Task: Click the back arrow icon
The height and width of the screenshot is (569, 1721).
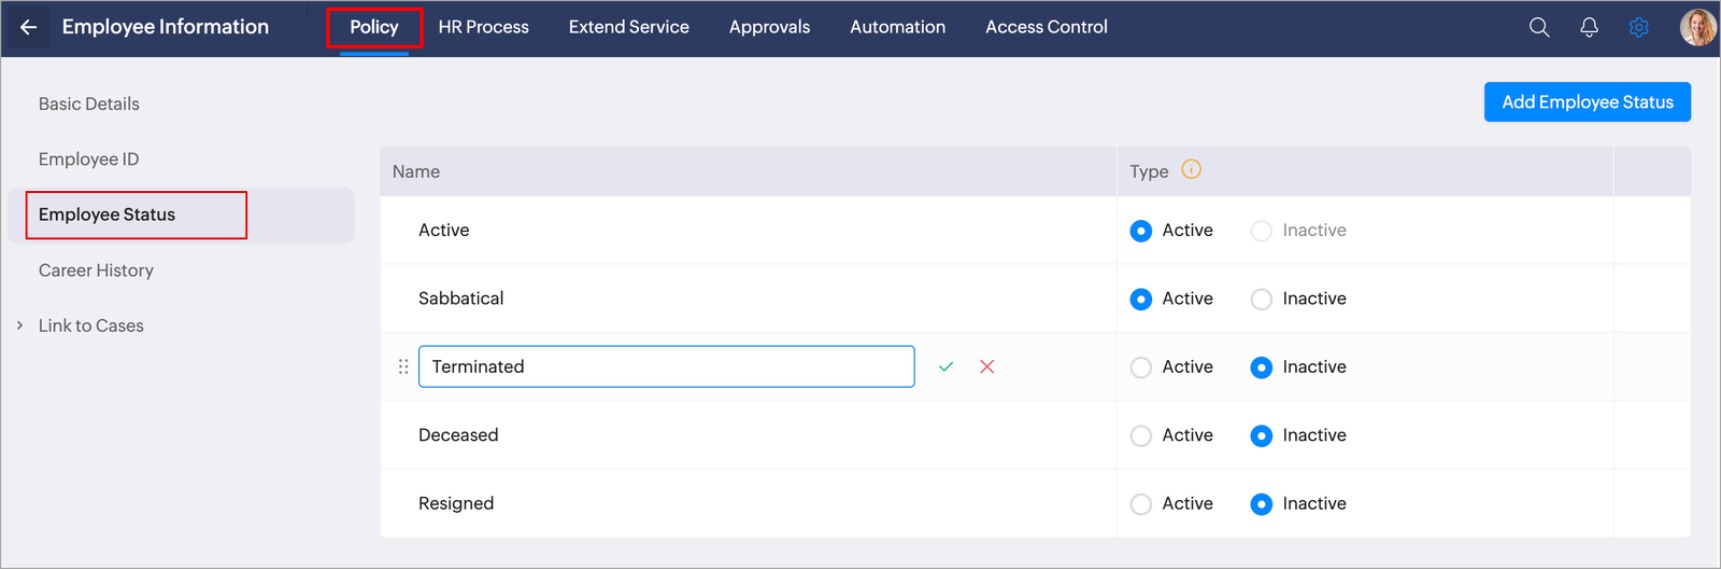Action: pyautogui.click(x=28, y=27)
